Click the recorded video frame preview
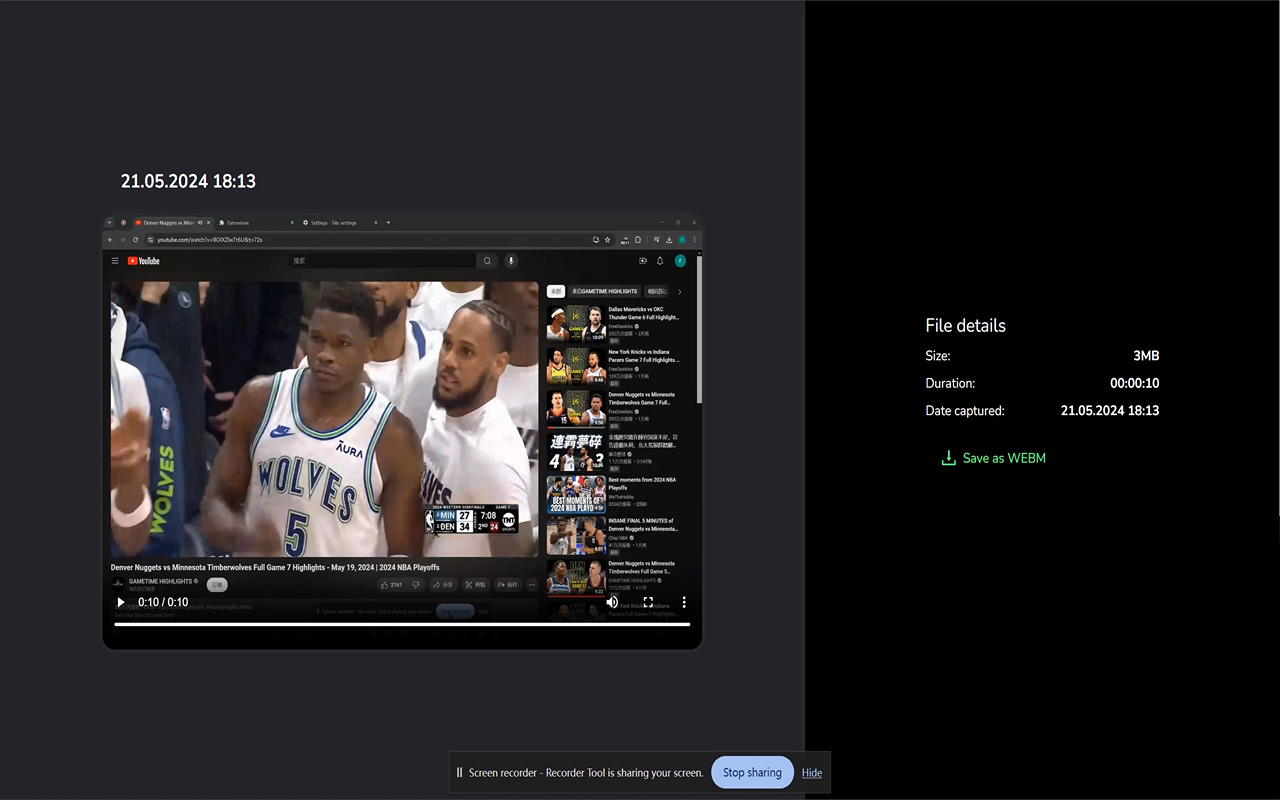The image size is (1280, 800). click(x=402, y=432)
